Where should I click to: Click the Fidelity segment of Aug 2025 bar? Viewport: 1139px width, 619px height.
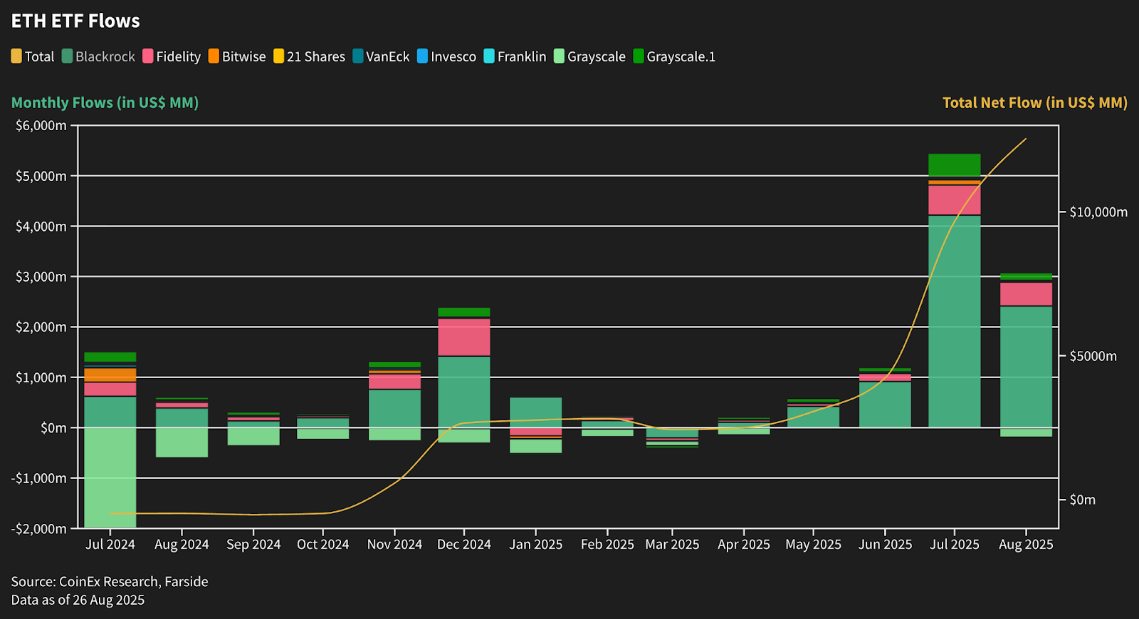(1026, 294)
